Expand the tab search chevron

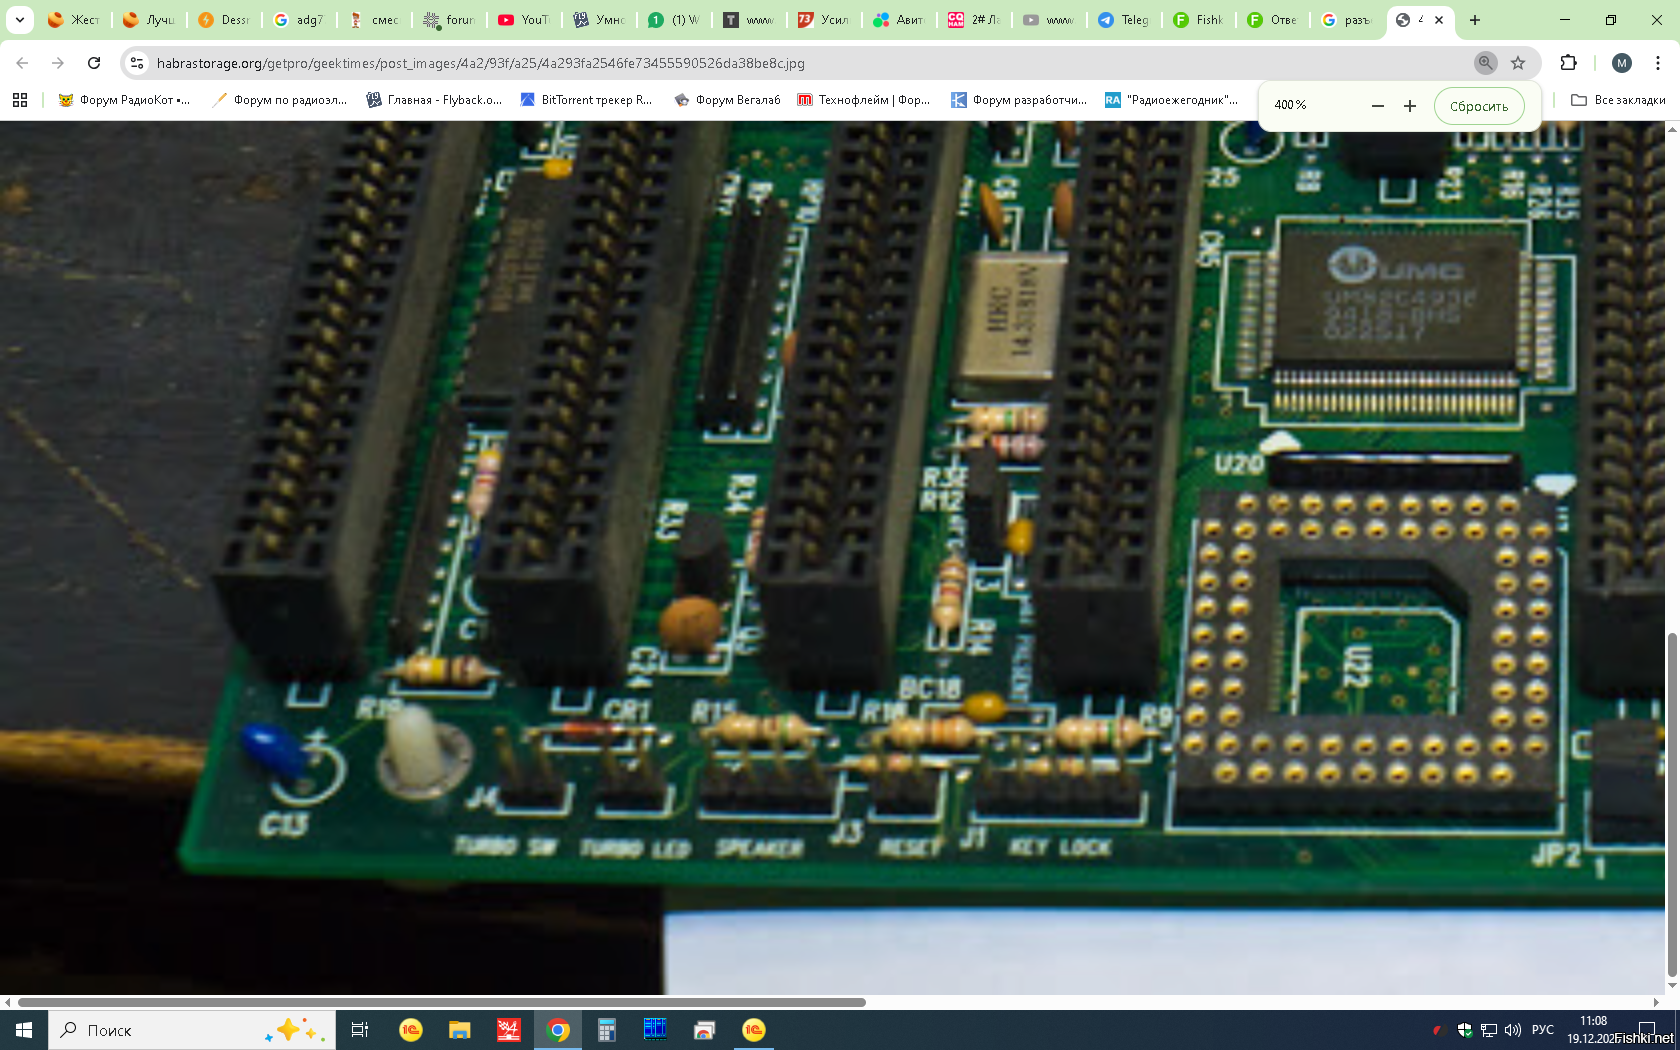(x=19, y=20)
